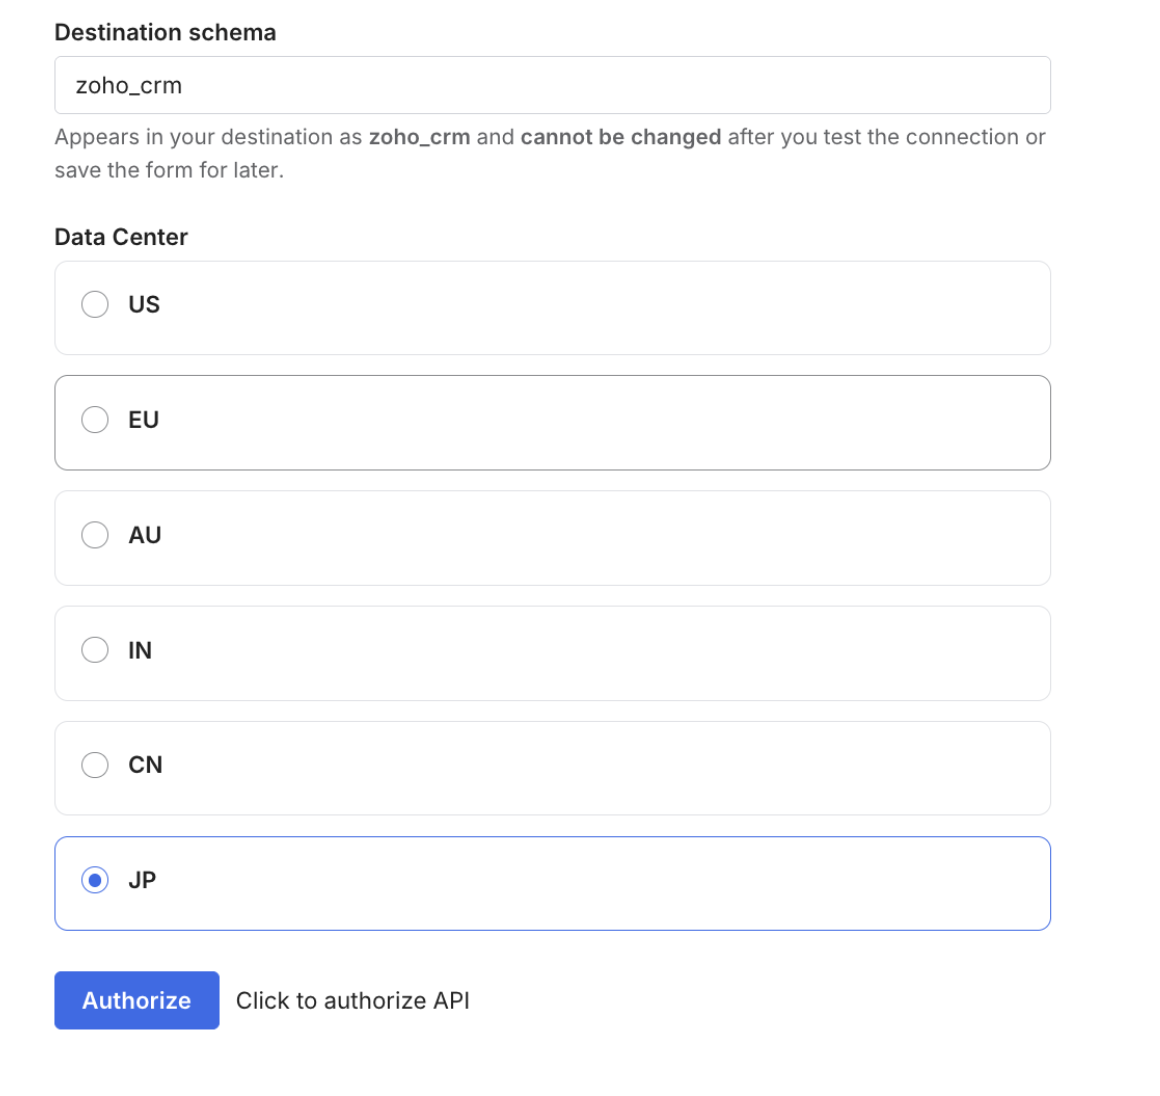Click the 'EU' option label text

(144, 420)
